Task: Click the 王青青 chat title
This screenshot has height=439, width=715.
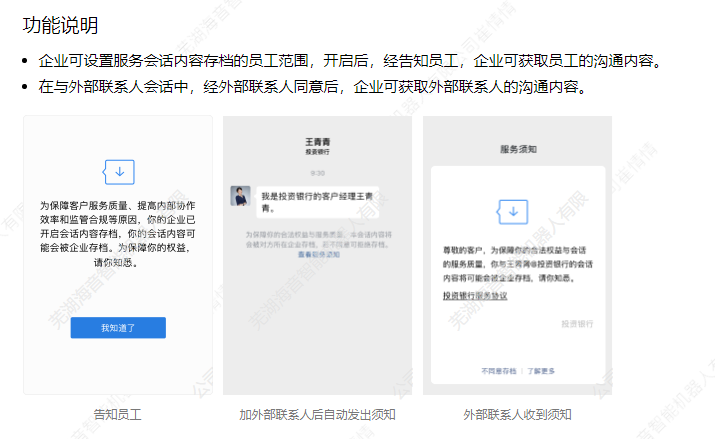Action: tap(317, 142)
